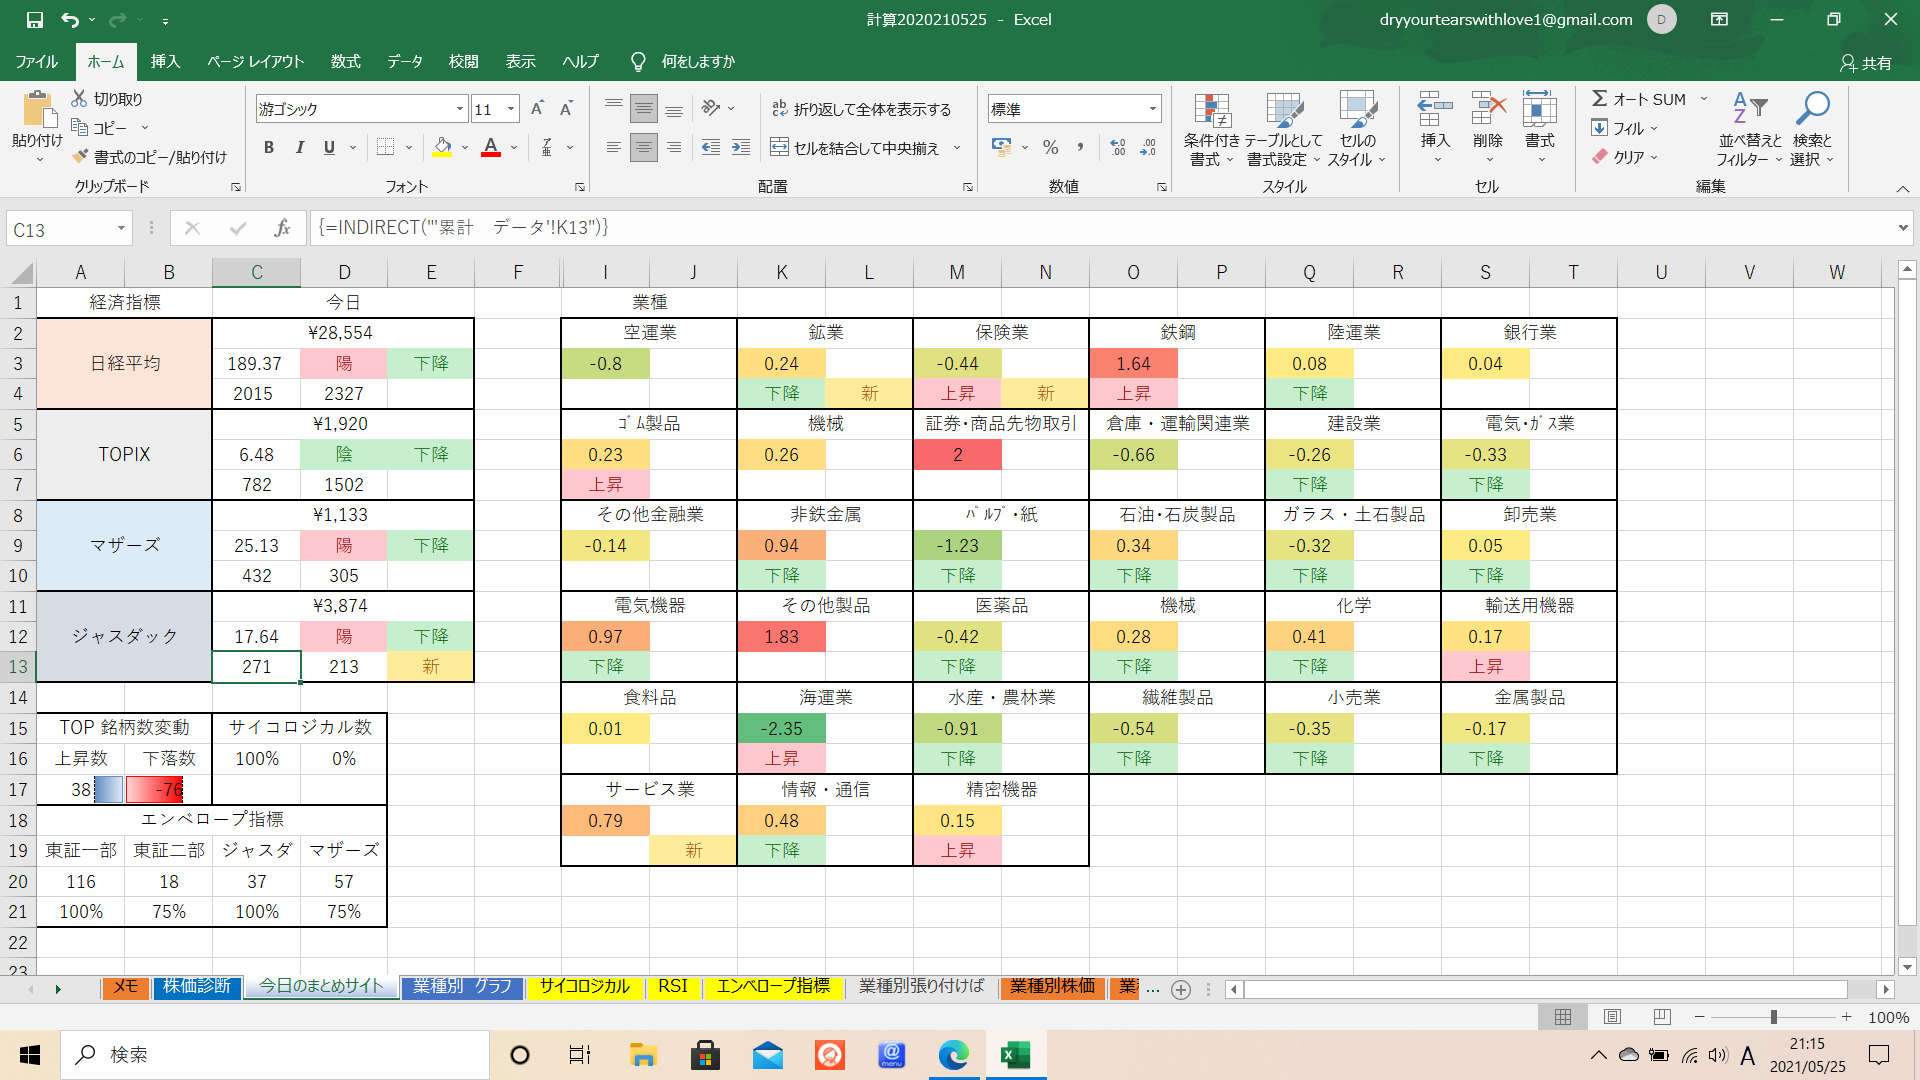Toggle Bold formatting

pyautogui.click(x=268, y=147)
